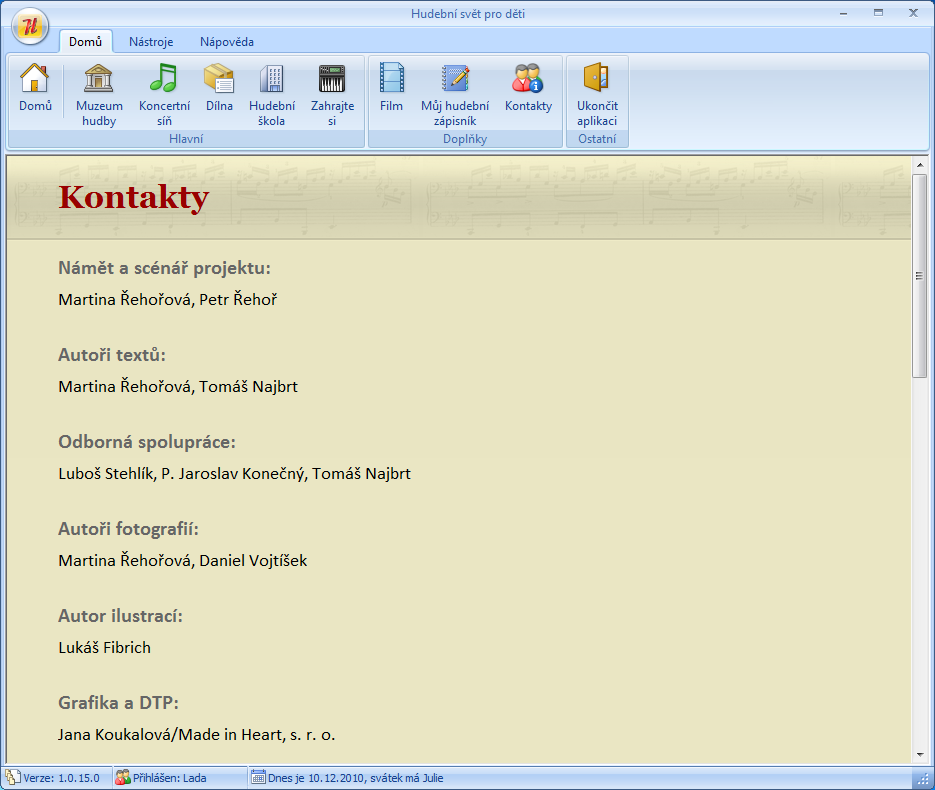
Task: Open Můj hudební zápisník notebook
Action: [x=455, y=94]
